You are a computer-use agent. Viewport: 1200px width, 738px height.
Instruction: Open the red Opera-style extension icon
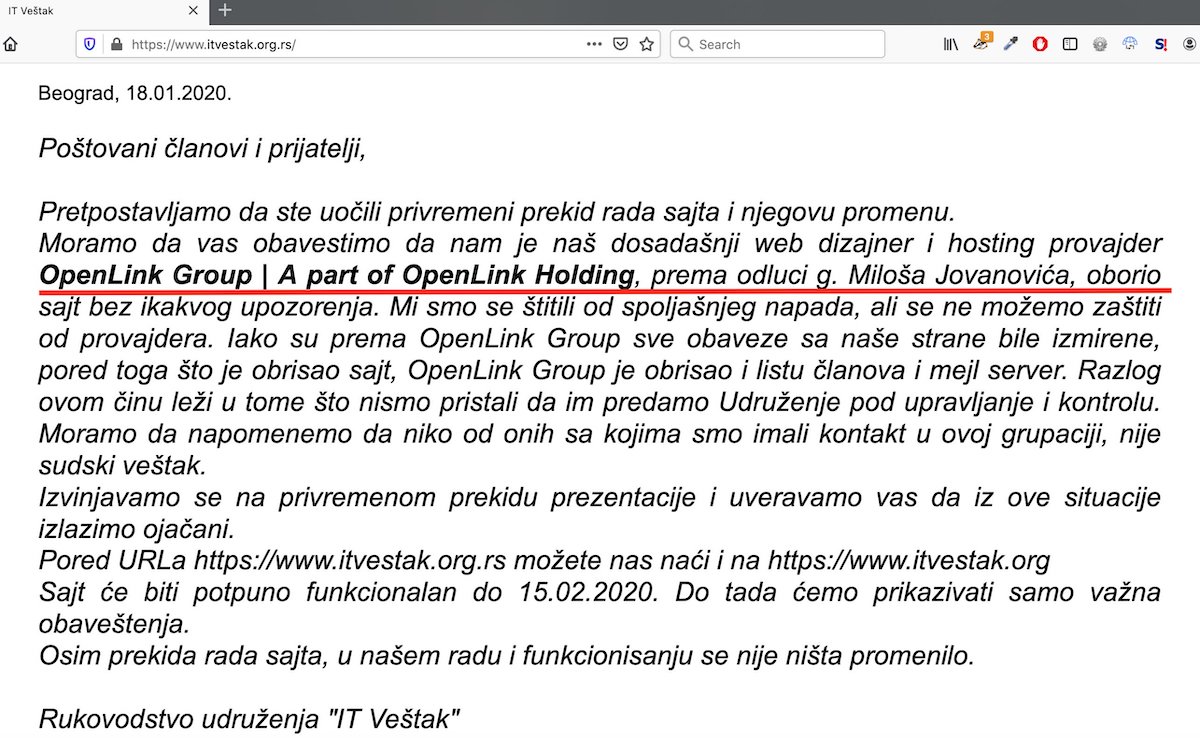click(1040, 44)
